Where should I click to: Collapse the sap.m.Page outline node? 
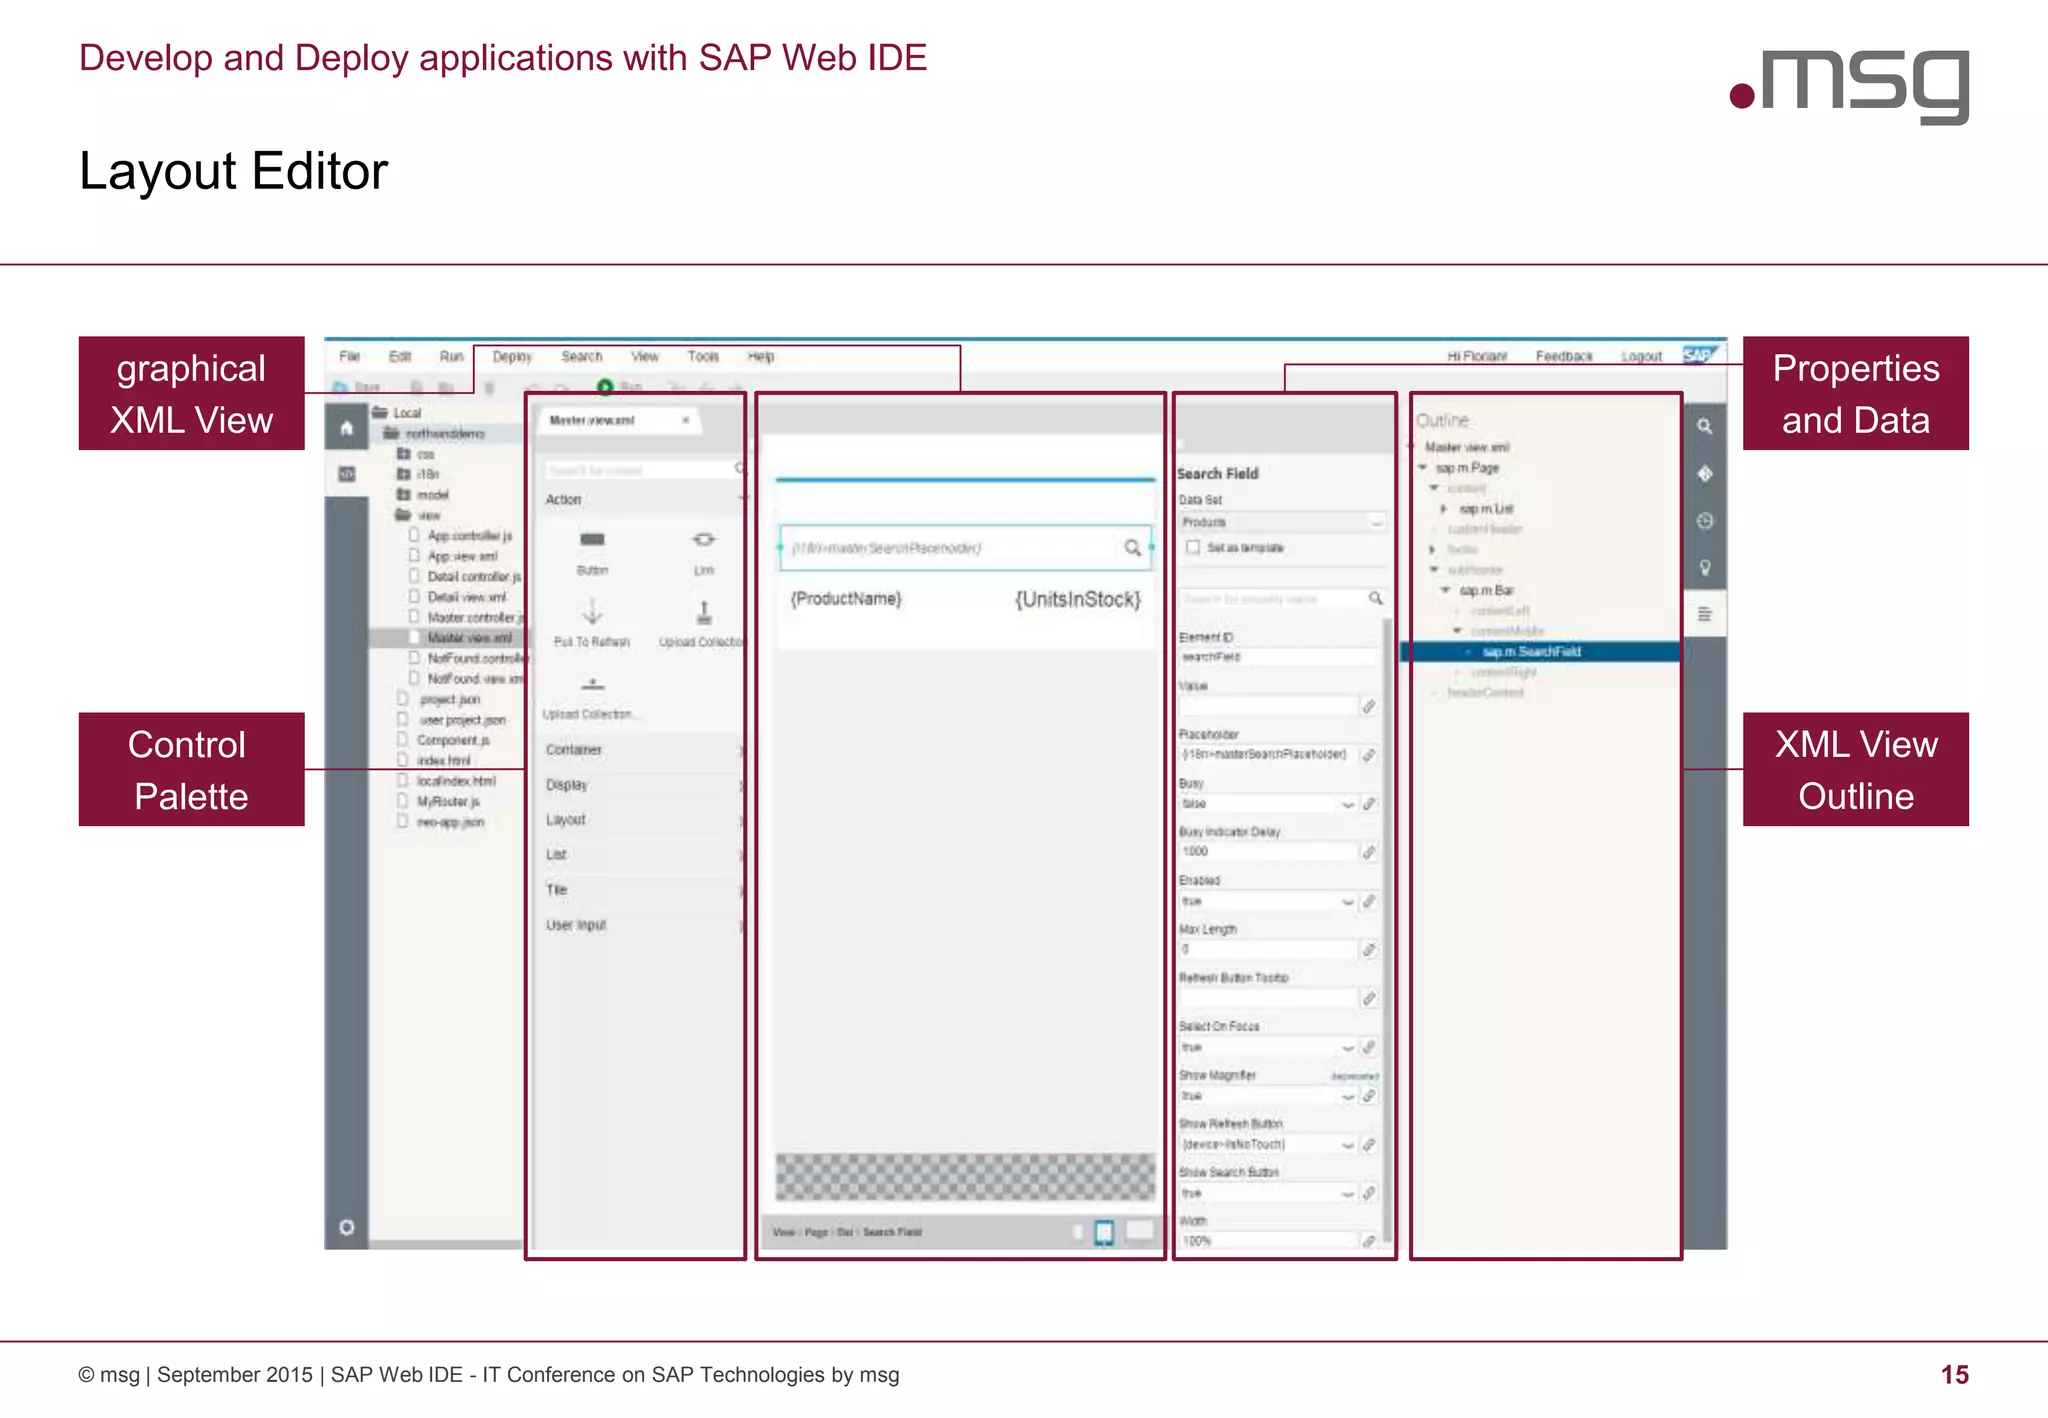(x=1422, y=467)
